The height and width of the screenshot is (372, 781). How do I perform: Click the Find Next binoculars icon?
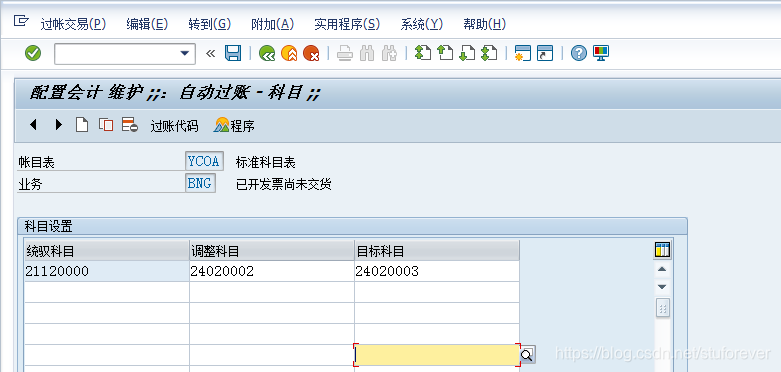tap(389, 53)
